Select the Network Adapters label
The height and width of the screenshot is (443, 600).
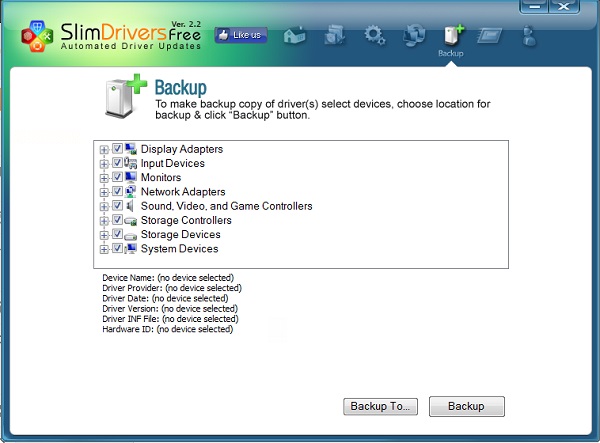pos(183,192)
